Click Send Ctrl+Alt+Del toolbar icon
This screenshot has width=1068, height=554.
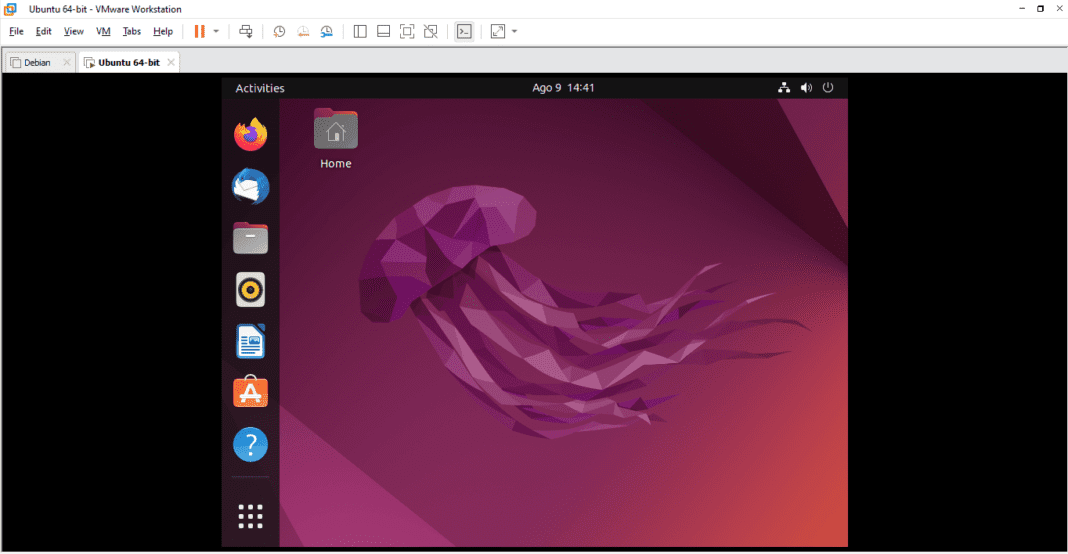click(246, 31)
